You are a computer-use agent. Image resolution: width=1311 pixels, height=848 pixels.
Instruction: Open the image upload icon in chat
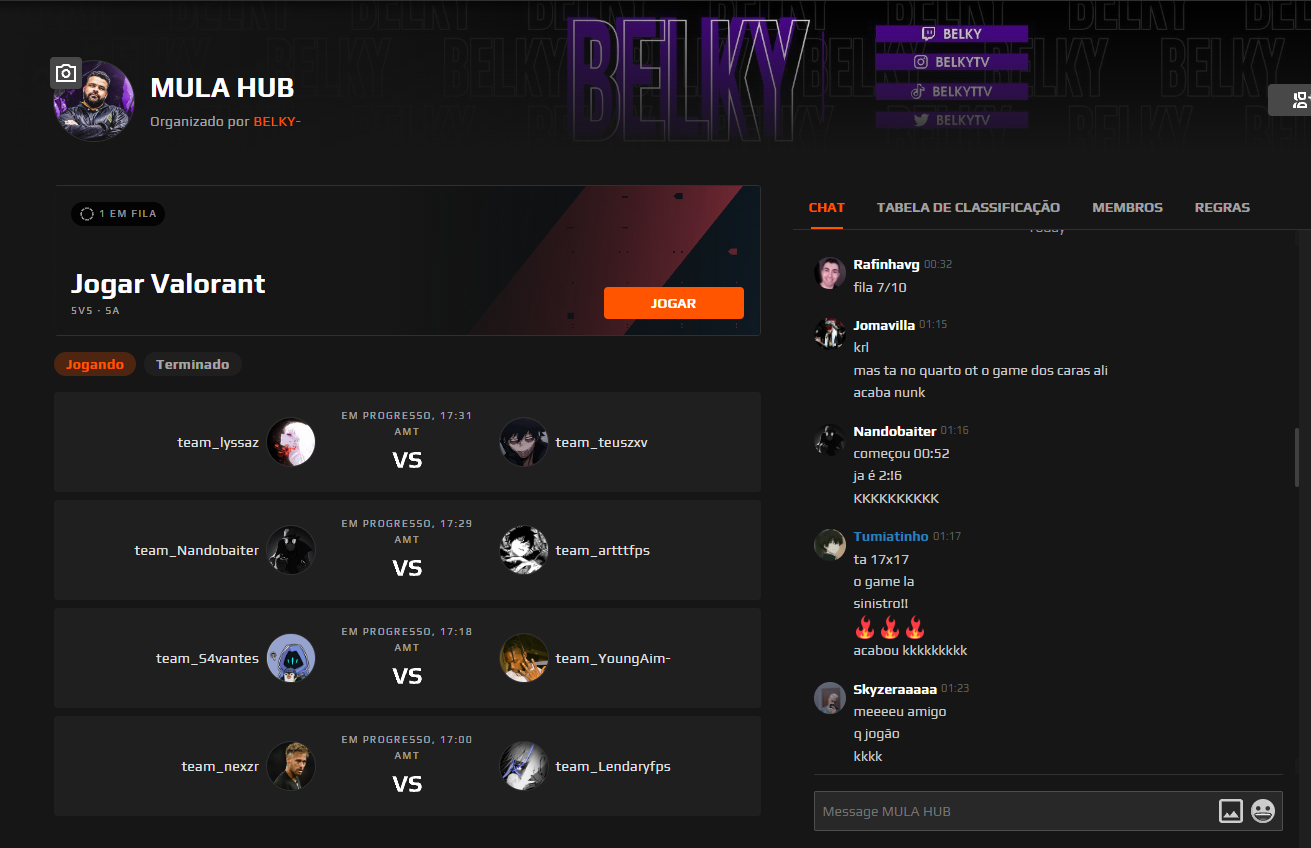1231,811
